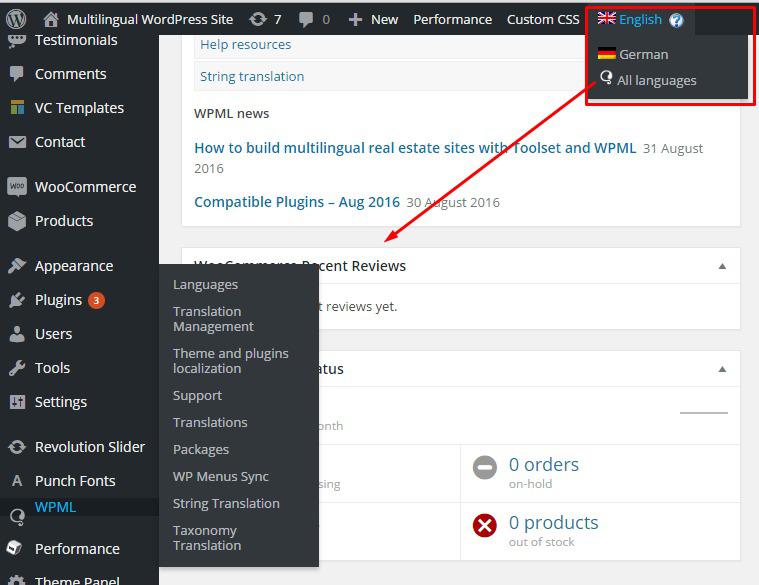Image resolution: width=759 pixels, height=585 pixels.
Task: Choose All languages in language dropdown
Action: 656,80
